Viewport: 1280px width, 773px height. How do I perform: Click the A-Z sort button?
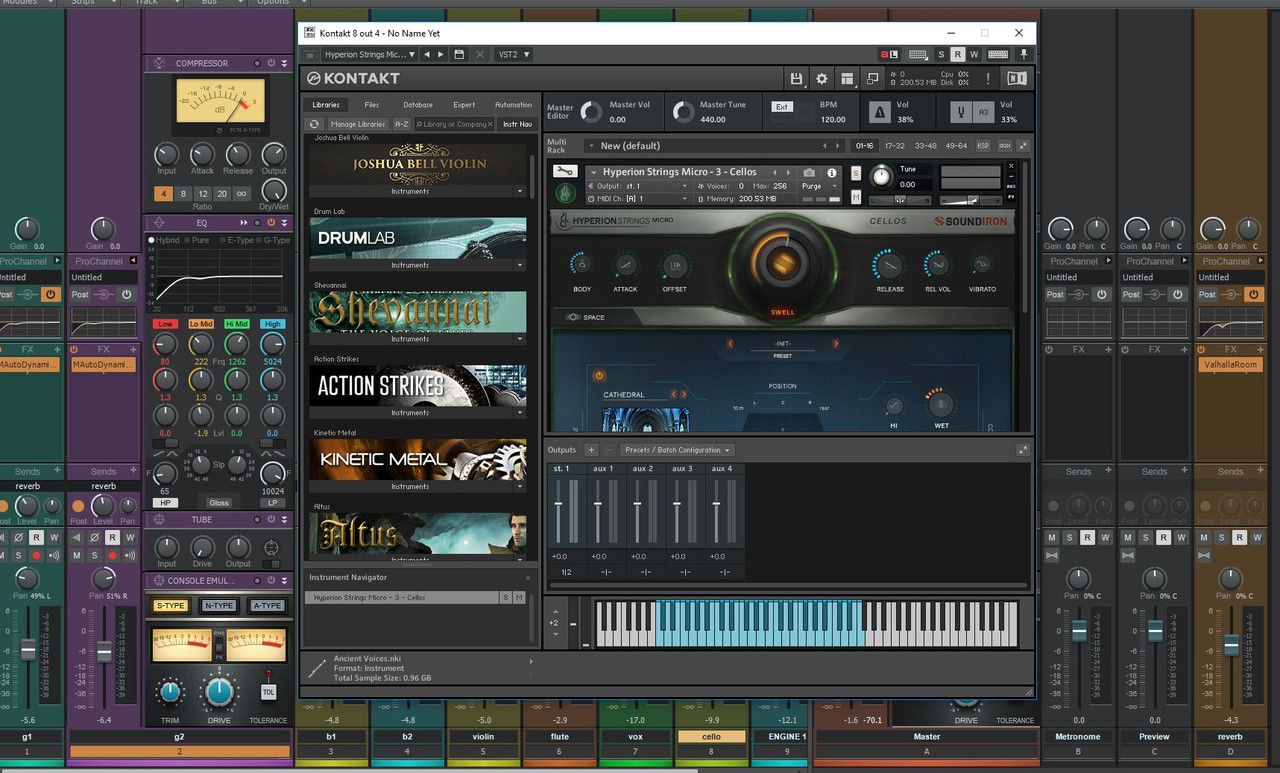click(x=402, y=124)
